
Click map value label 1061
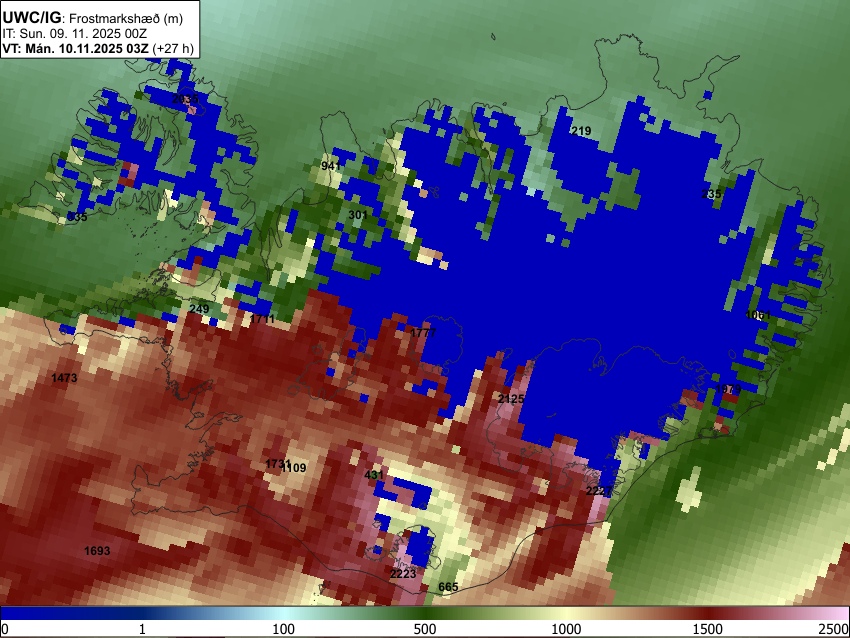758,315
